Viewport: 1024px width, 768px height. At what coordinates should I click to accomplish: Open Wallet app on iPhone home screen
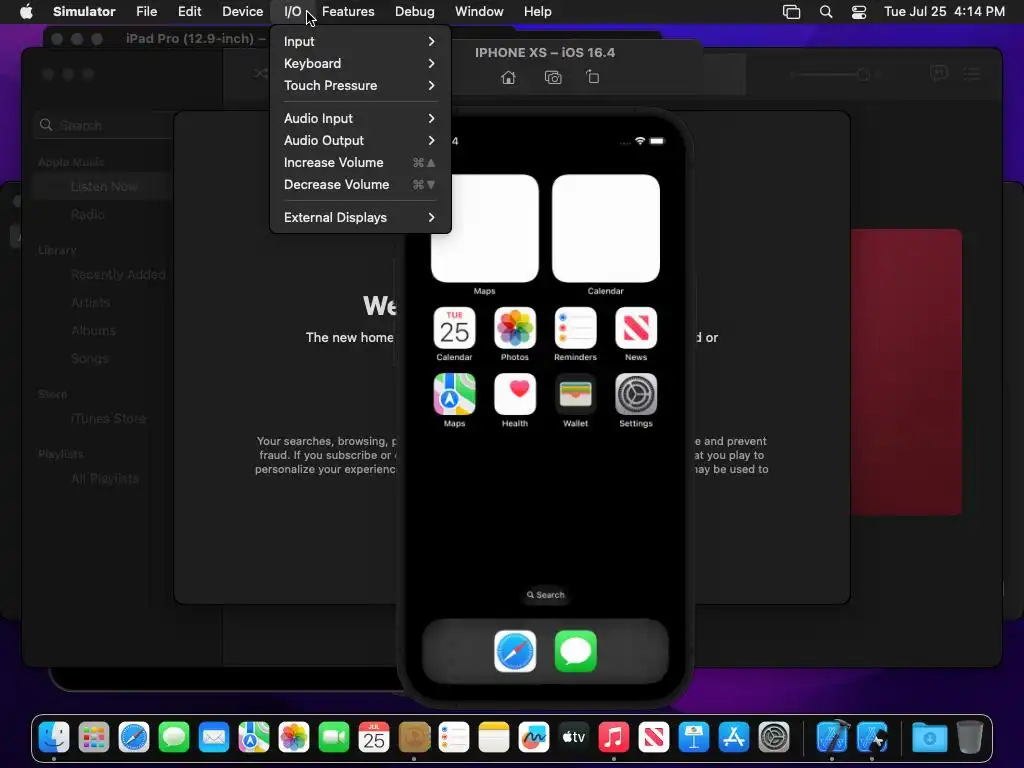coord(575,394)
